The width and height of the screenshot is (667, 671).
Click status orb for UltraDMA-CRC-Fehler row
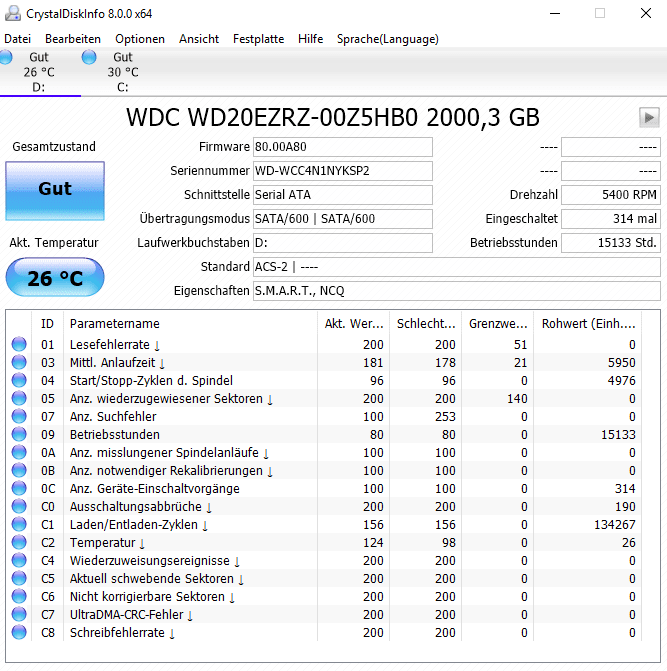click(x=19, y=614)
